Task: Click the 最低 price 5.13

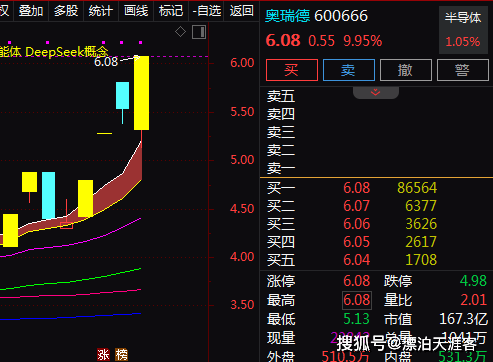Action: 357,319
